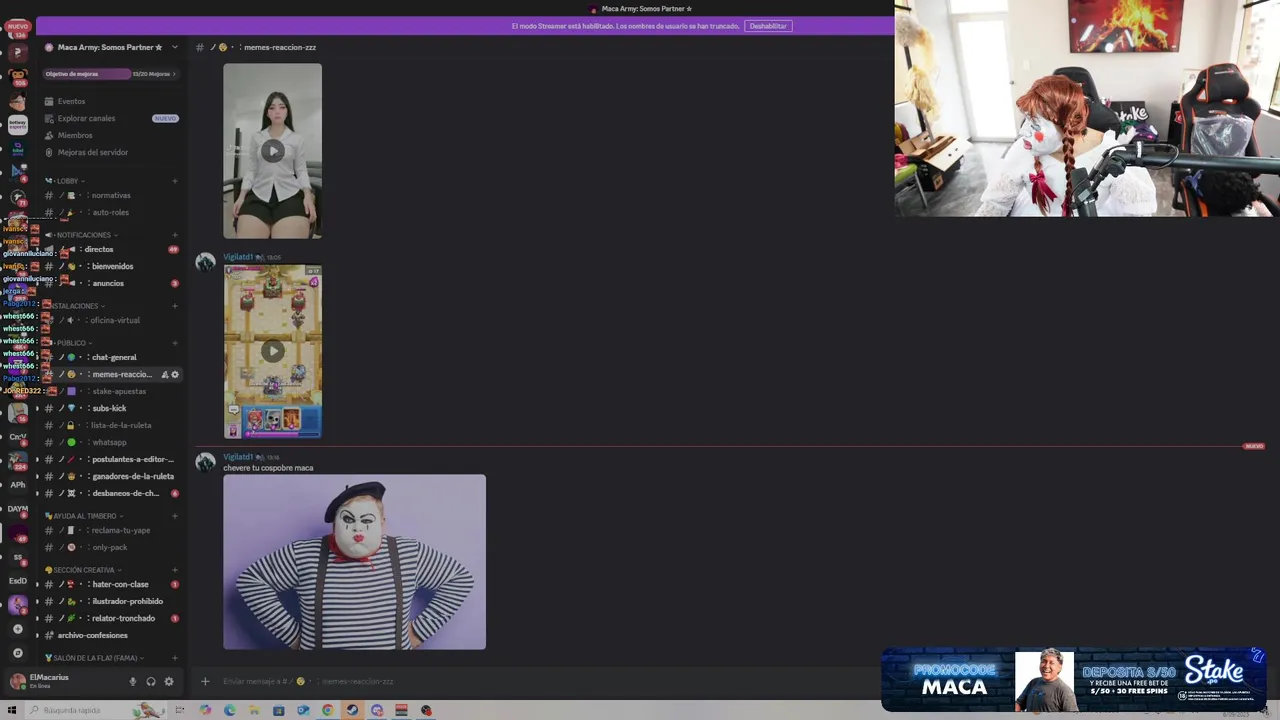
Task: Collapse the SALÓN DE LA FLA category
Action: click(x=94, y=658)
